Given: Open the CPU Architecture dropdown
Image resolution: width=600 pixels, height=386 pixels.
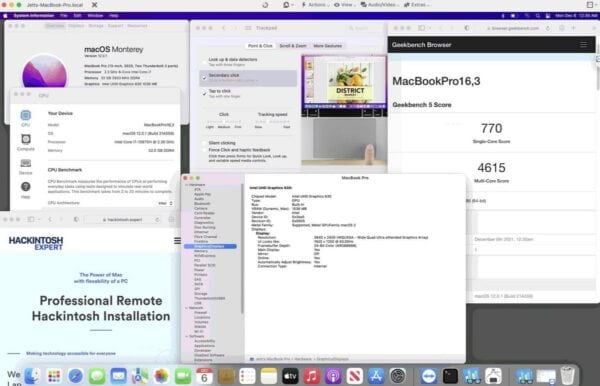Looking at the screenshot, I should click(166, 203).
